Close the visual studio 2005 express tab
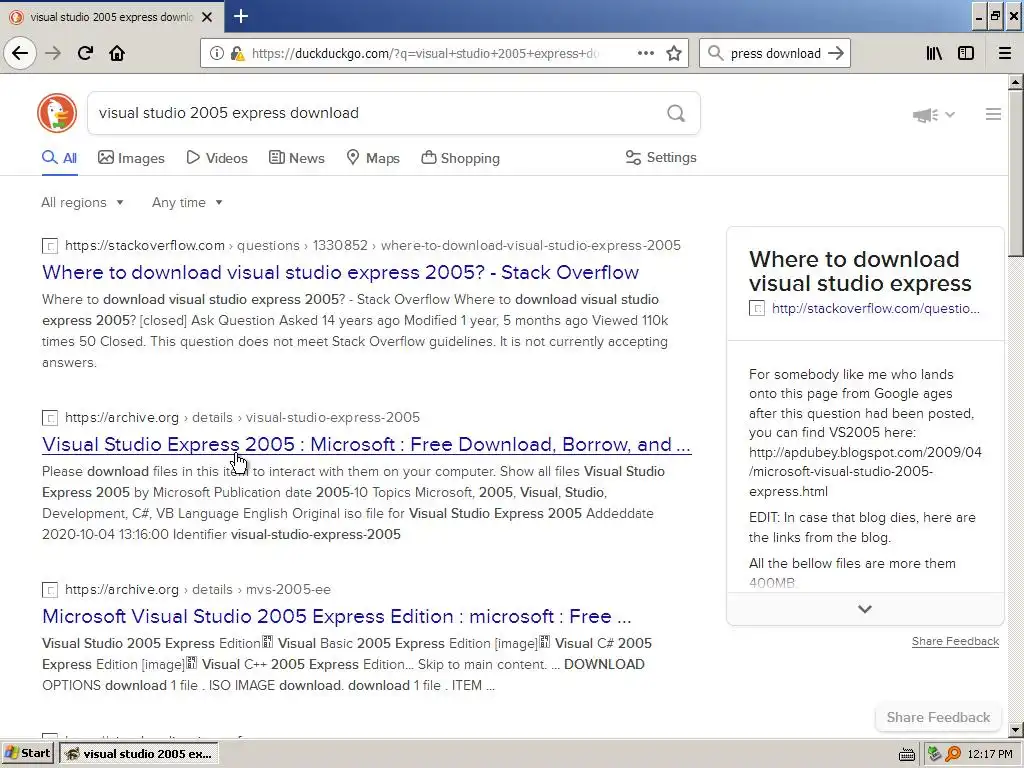 pyautogui.click(x=207, y=17)
